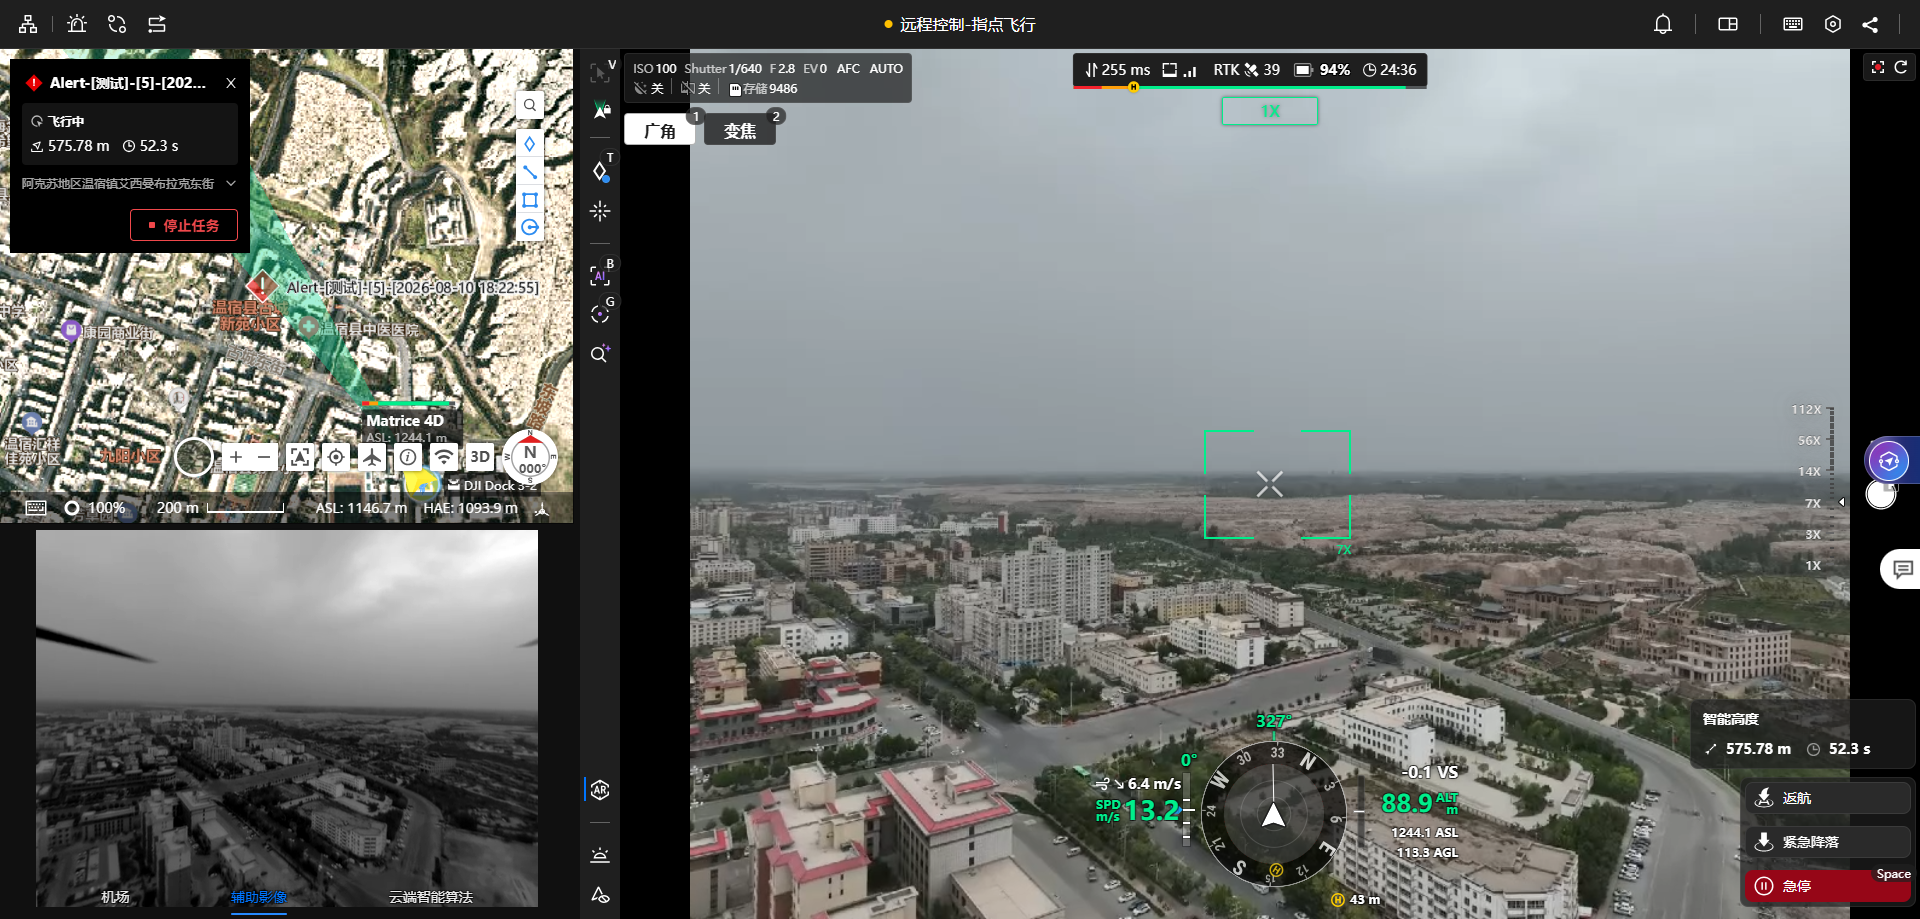Toggle the fullscreen focus icon top right
This screenshot has height=919, width=1920.
tap(1877, 67)
